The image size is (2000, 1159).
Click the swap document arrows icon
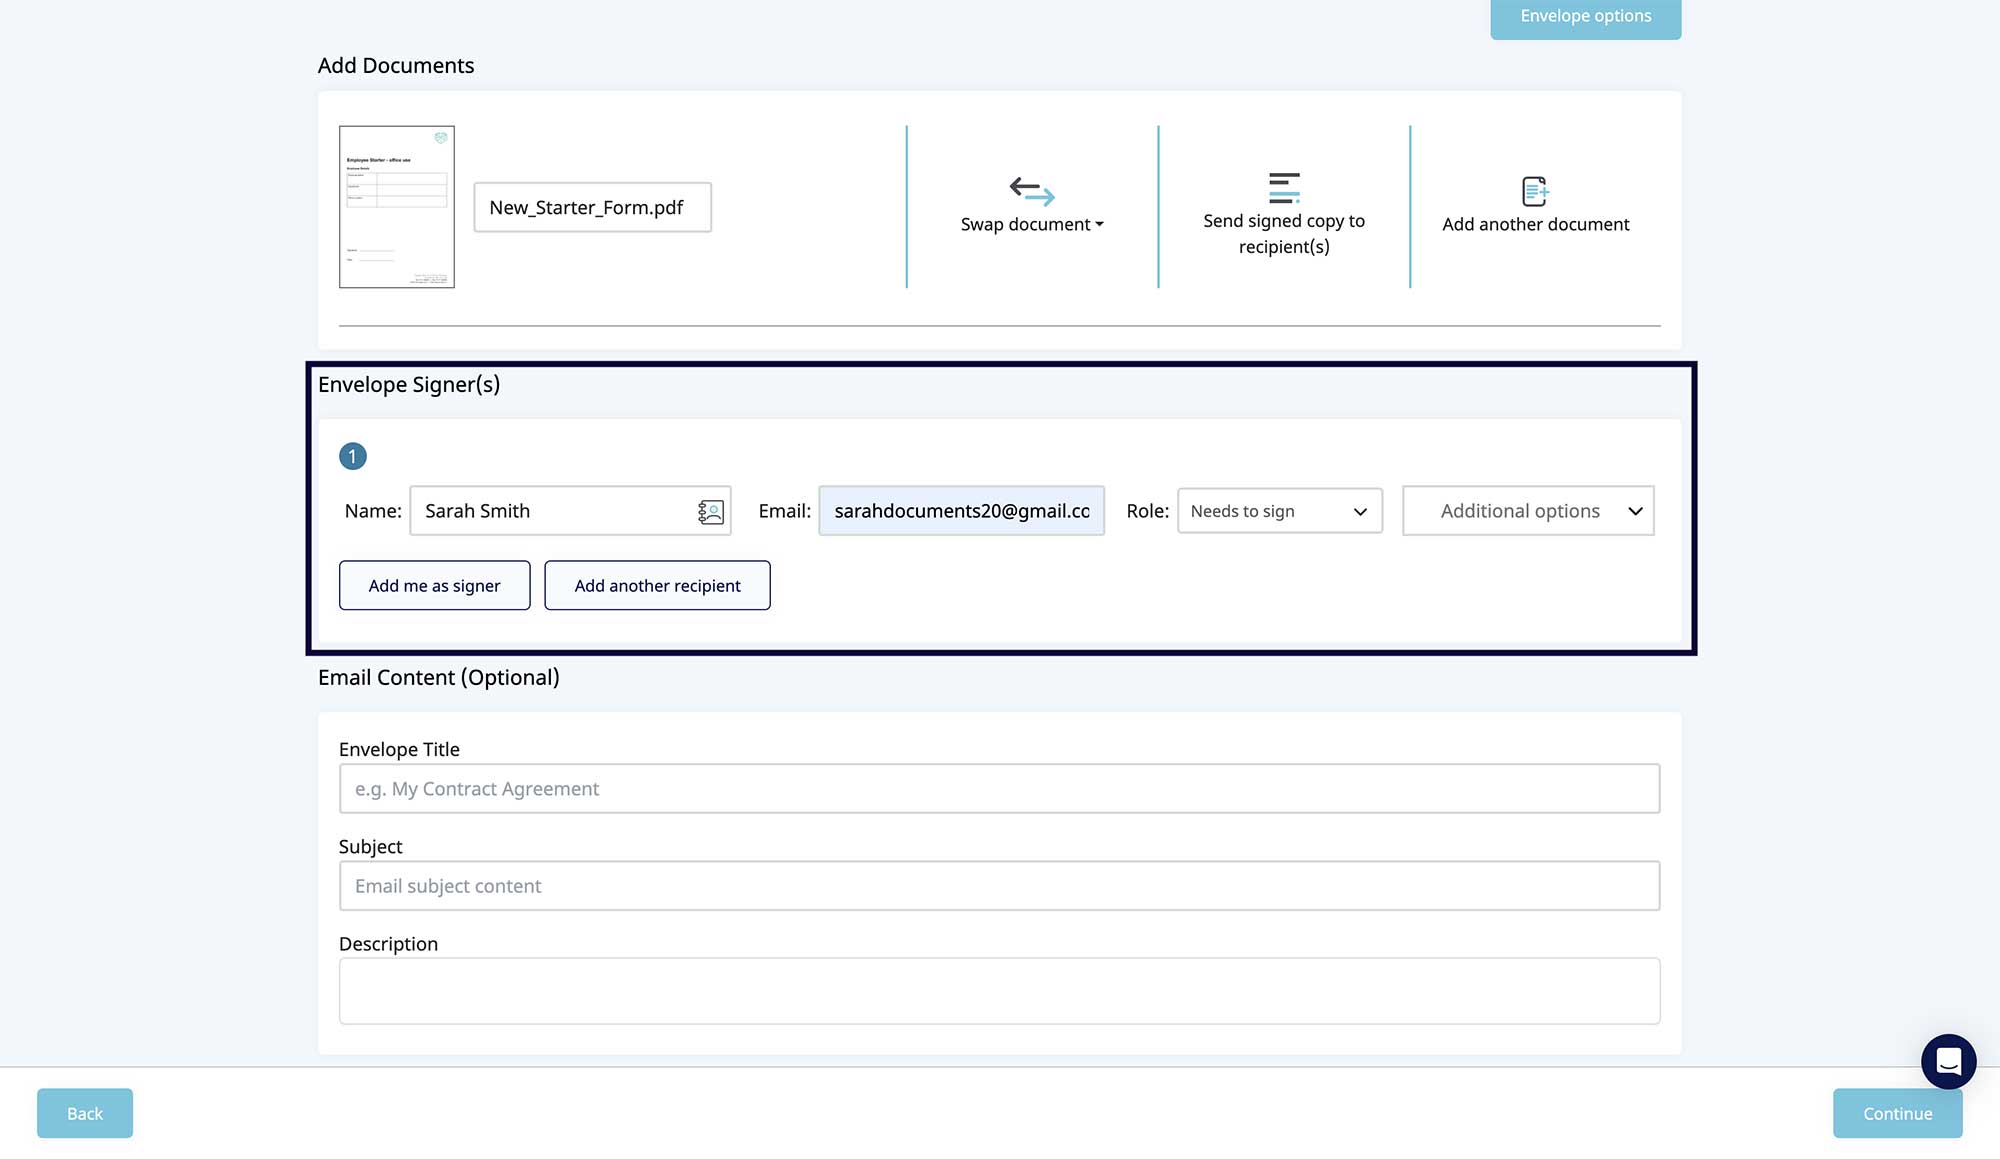1032,190
